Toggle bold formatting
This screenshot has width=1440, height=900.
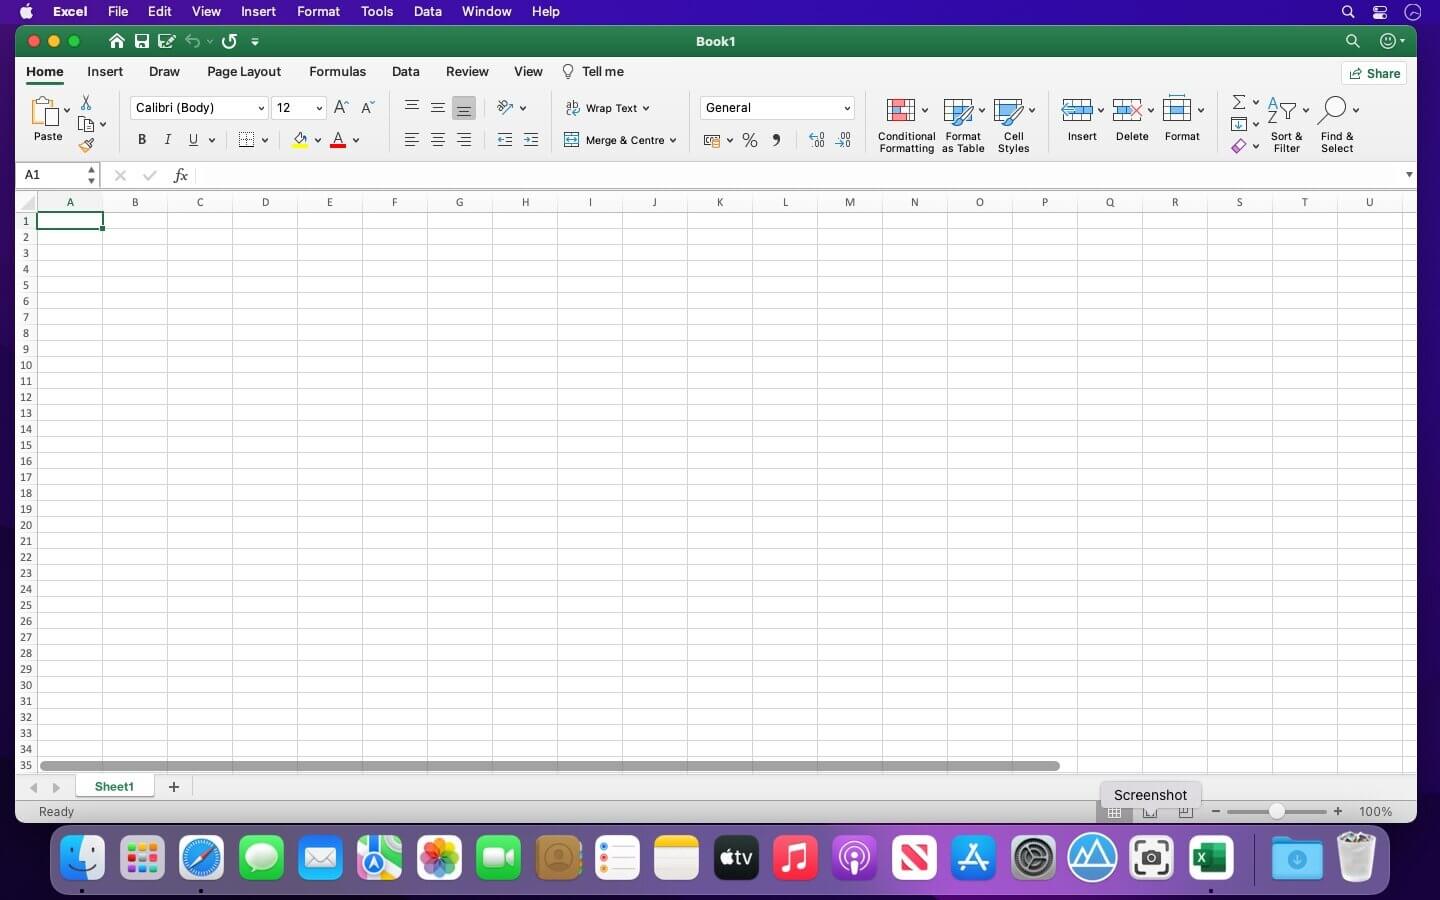point(141,139)
